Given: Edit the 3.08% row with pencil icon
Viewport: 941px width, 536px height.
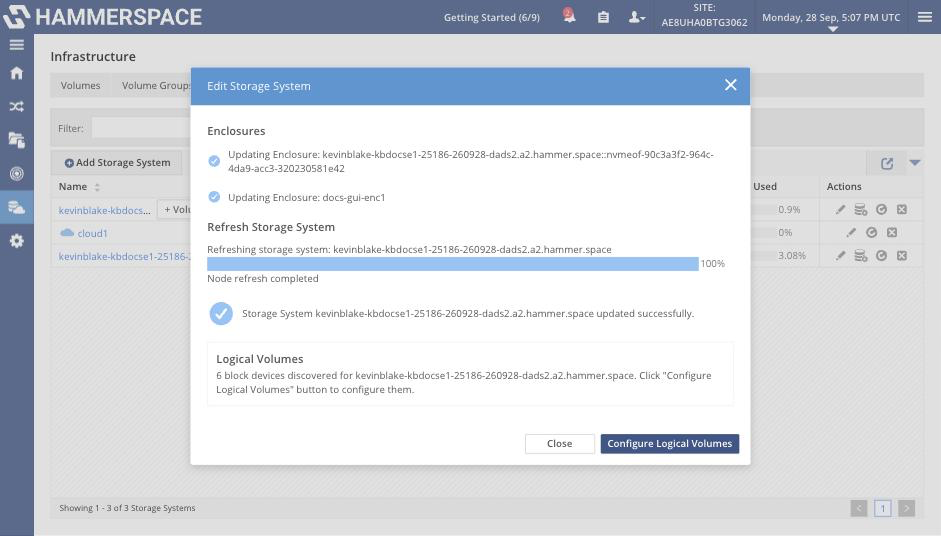Looking at the screenshot, I should 840,256.
